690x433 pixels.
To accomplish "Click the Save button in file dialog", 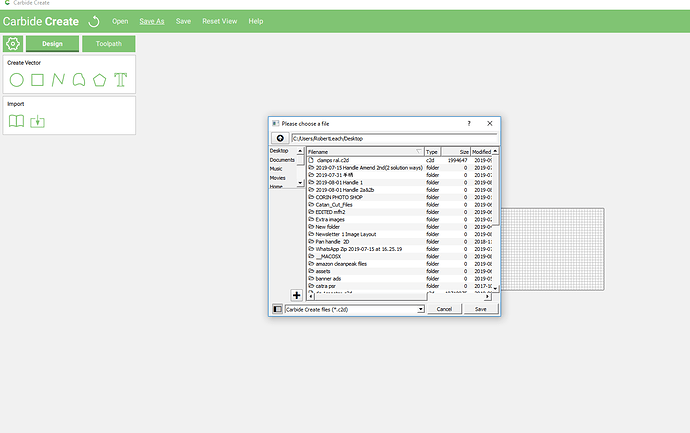I will 481,309.
